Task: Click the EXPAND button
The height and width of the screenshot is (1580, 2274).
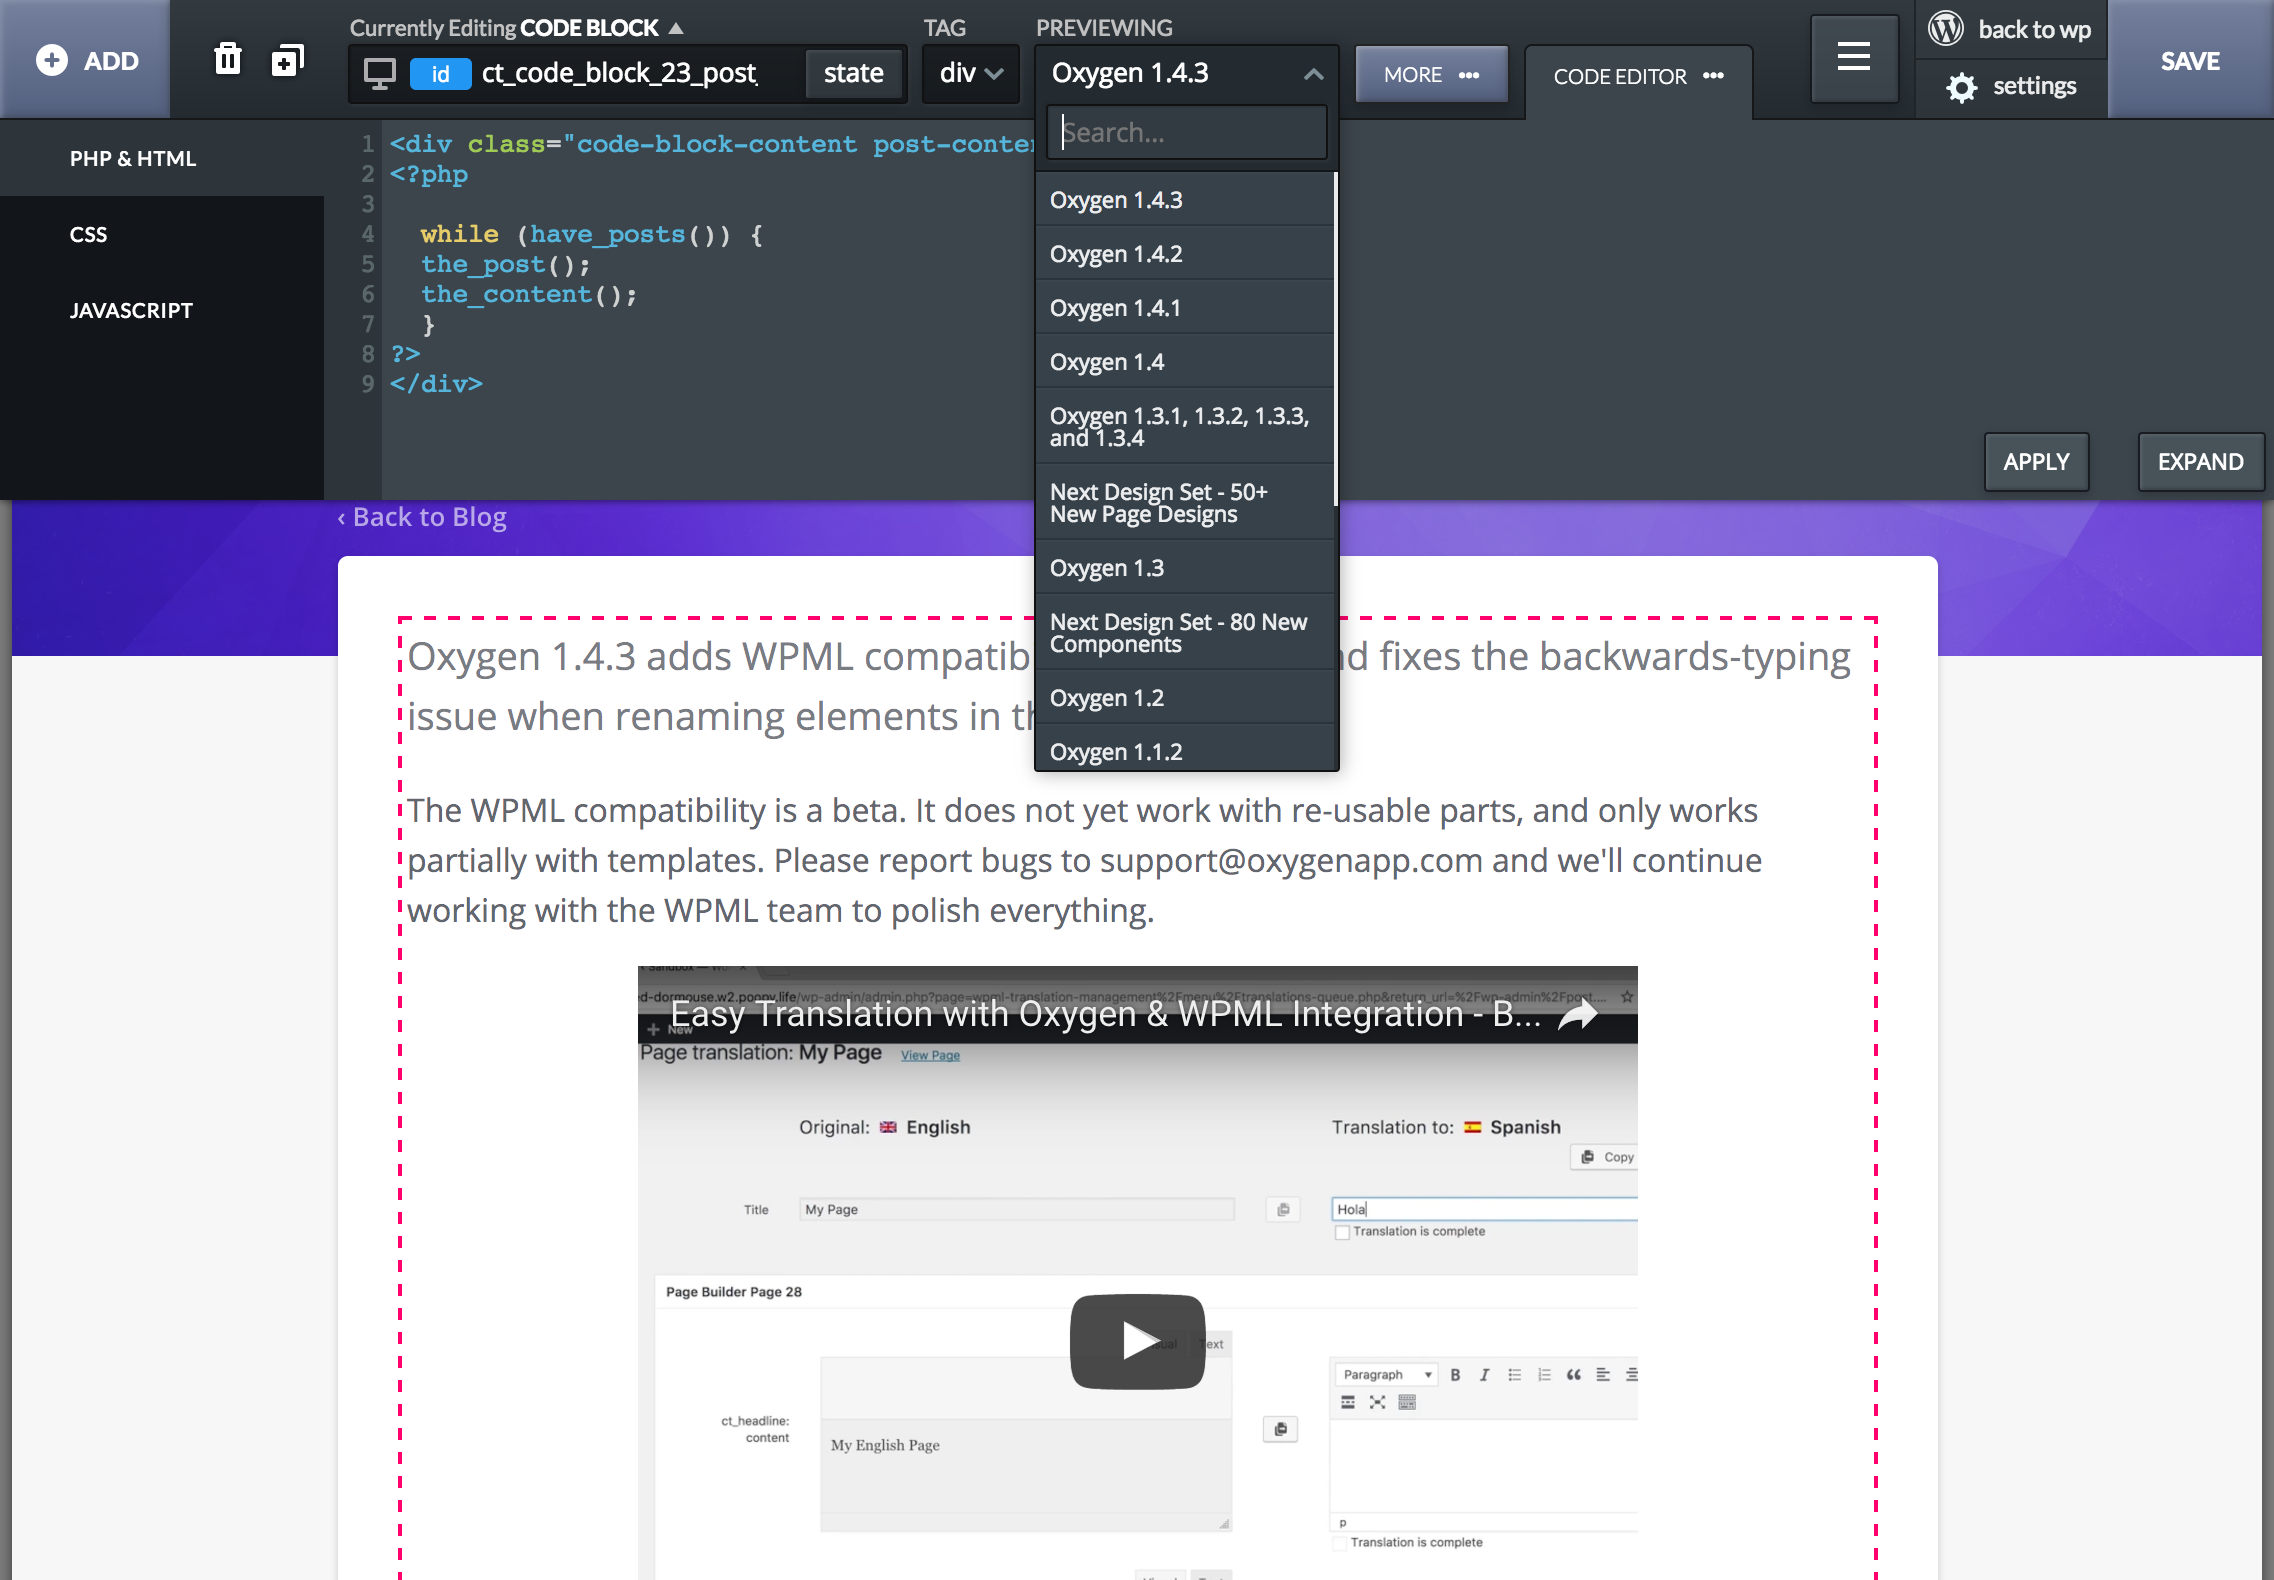Action: pos(2200,462)
